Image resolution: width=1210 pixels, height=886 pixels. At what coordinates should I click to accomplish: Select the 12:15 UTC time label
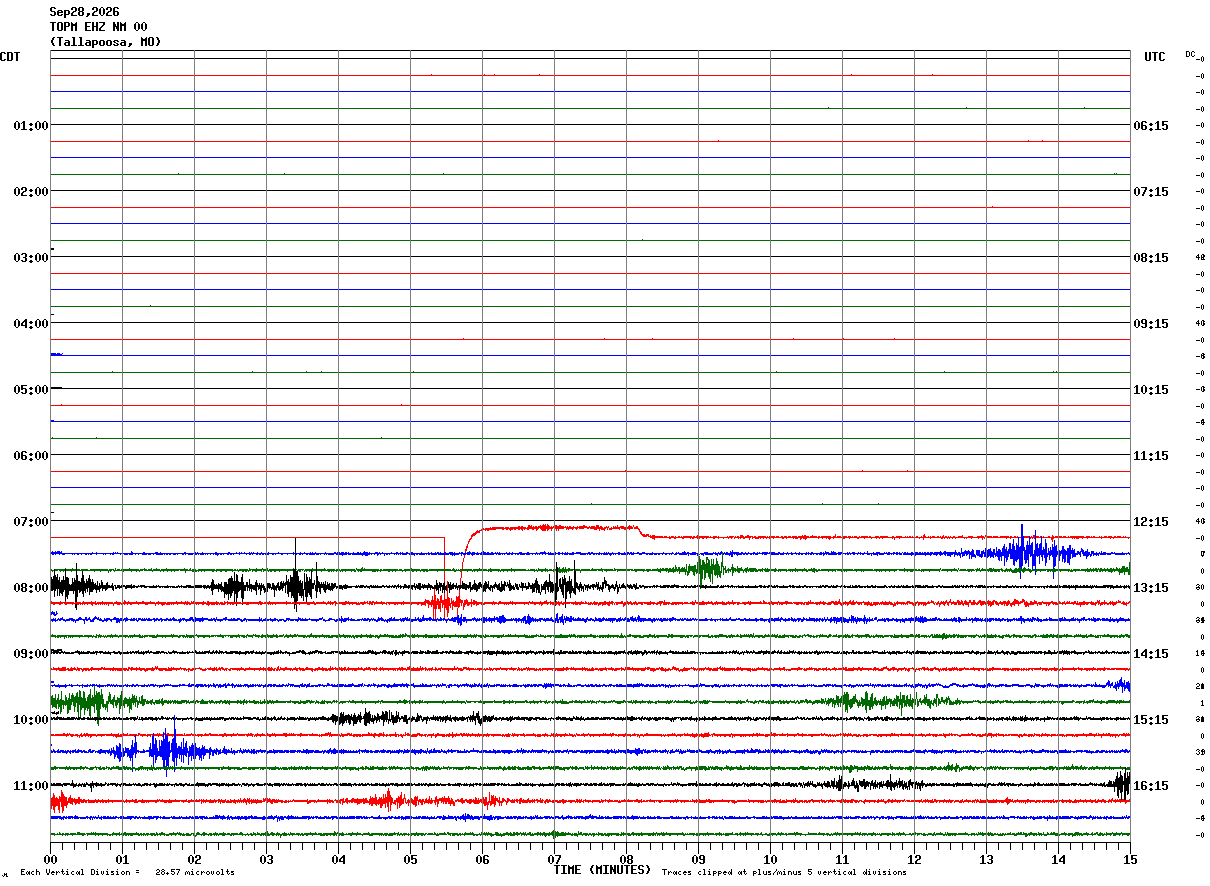click(1151, 522)
